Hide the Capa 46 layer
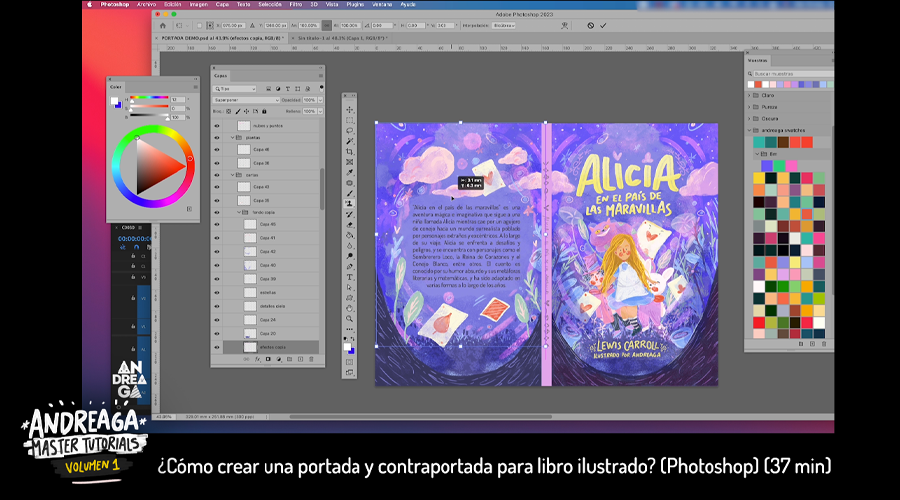Viewport: 900px width, 500px height. tap(216, 149)
